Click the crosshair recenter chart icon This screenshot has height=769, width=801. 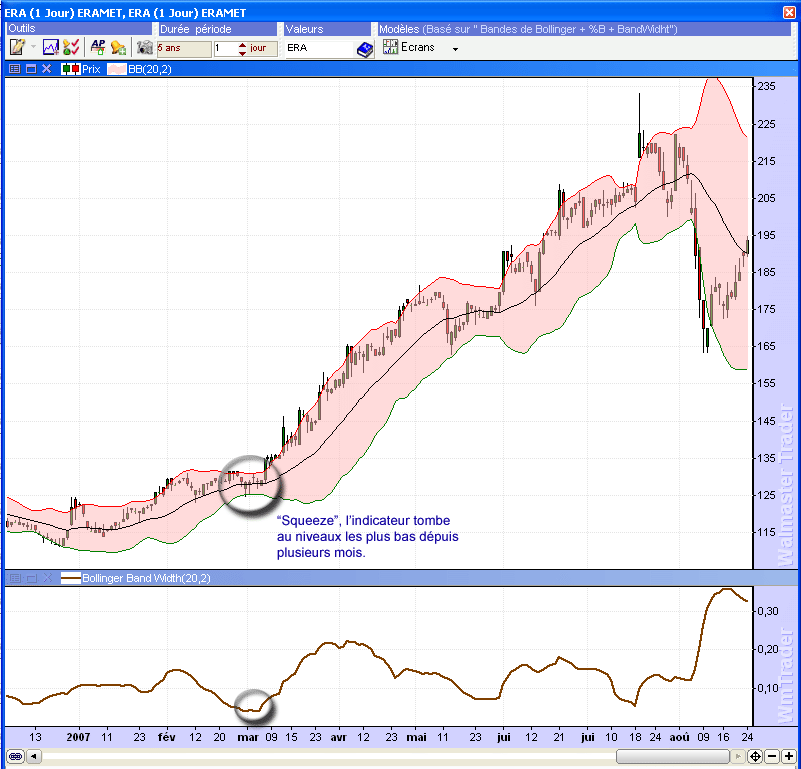(x=755, y=756)
